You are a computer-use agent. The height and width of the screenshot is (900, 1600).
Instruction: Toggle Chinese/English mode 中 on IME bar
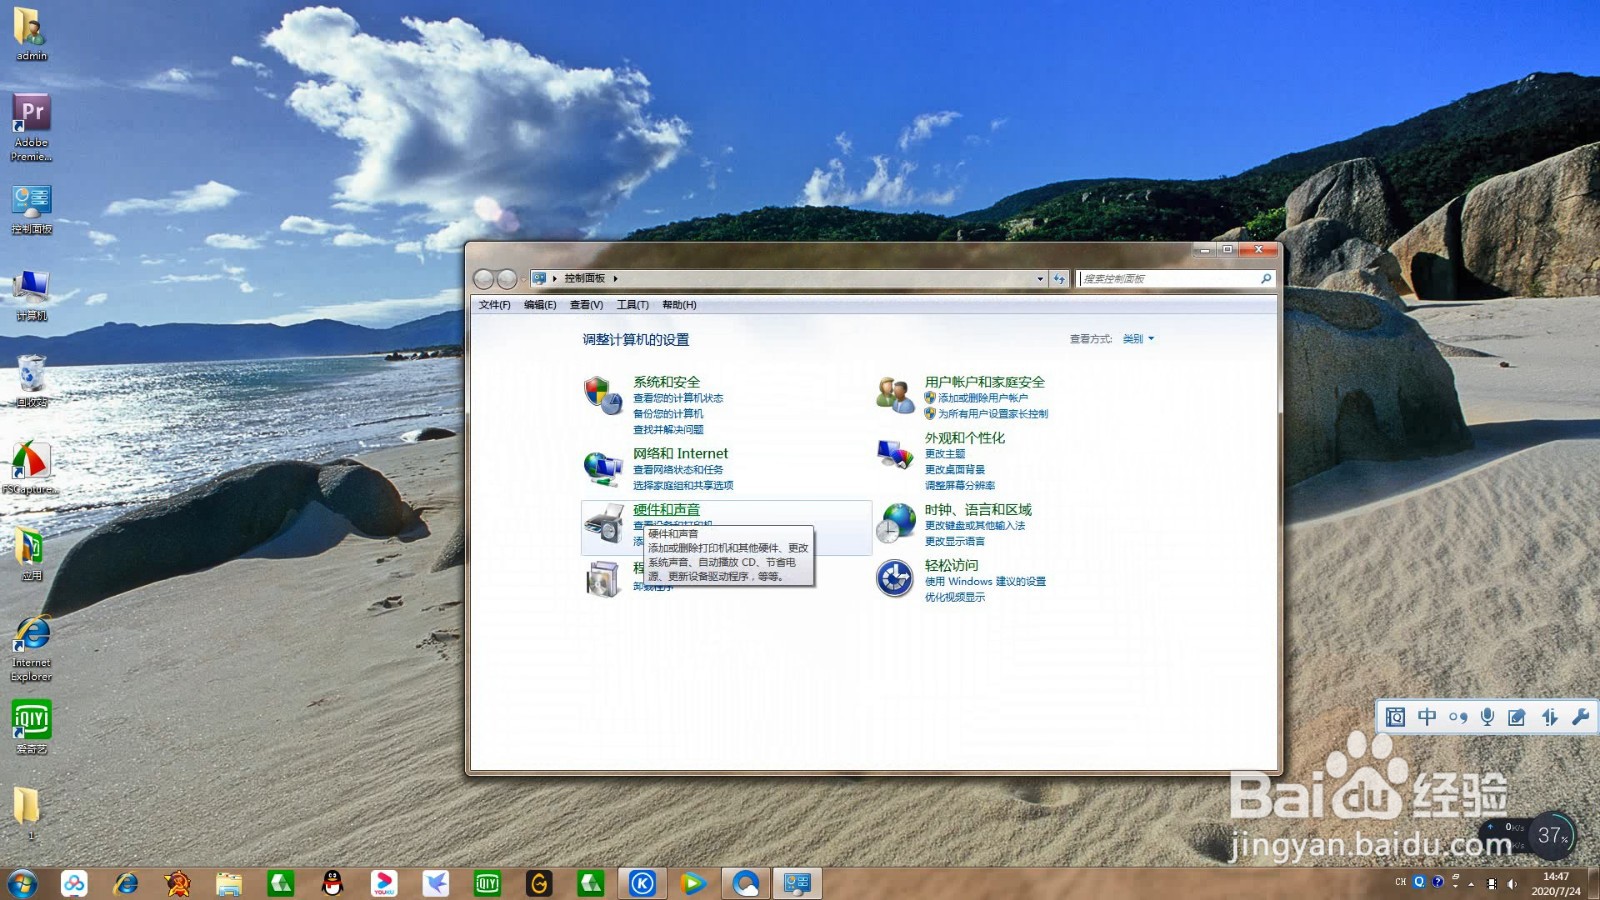[x=1427, y=717]
